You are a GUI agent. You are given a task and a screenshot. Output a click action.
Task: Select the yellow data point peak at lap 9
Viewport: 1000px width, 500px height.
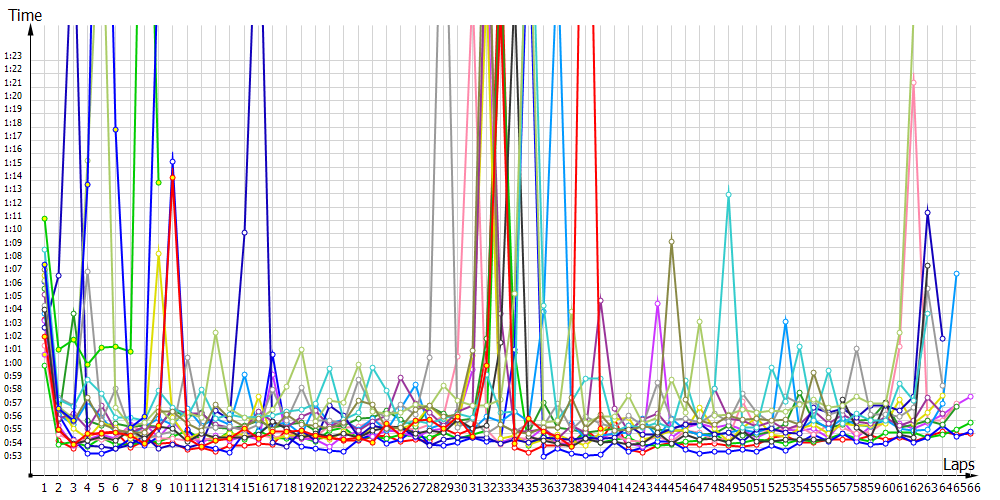pos(159,252)
